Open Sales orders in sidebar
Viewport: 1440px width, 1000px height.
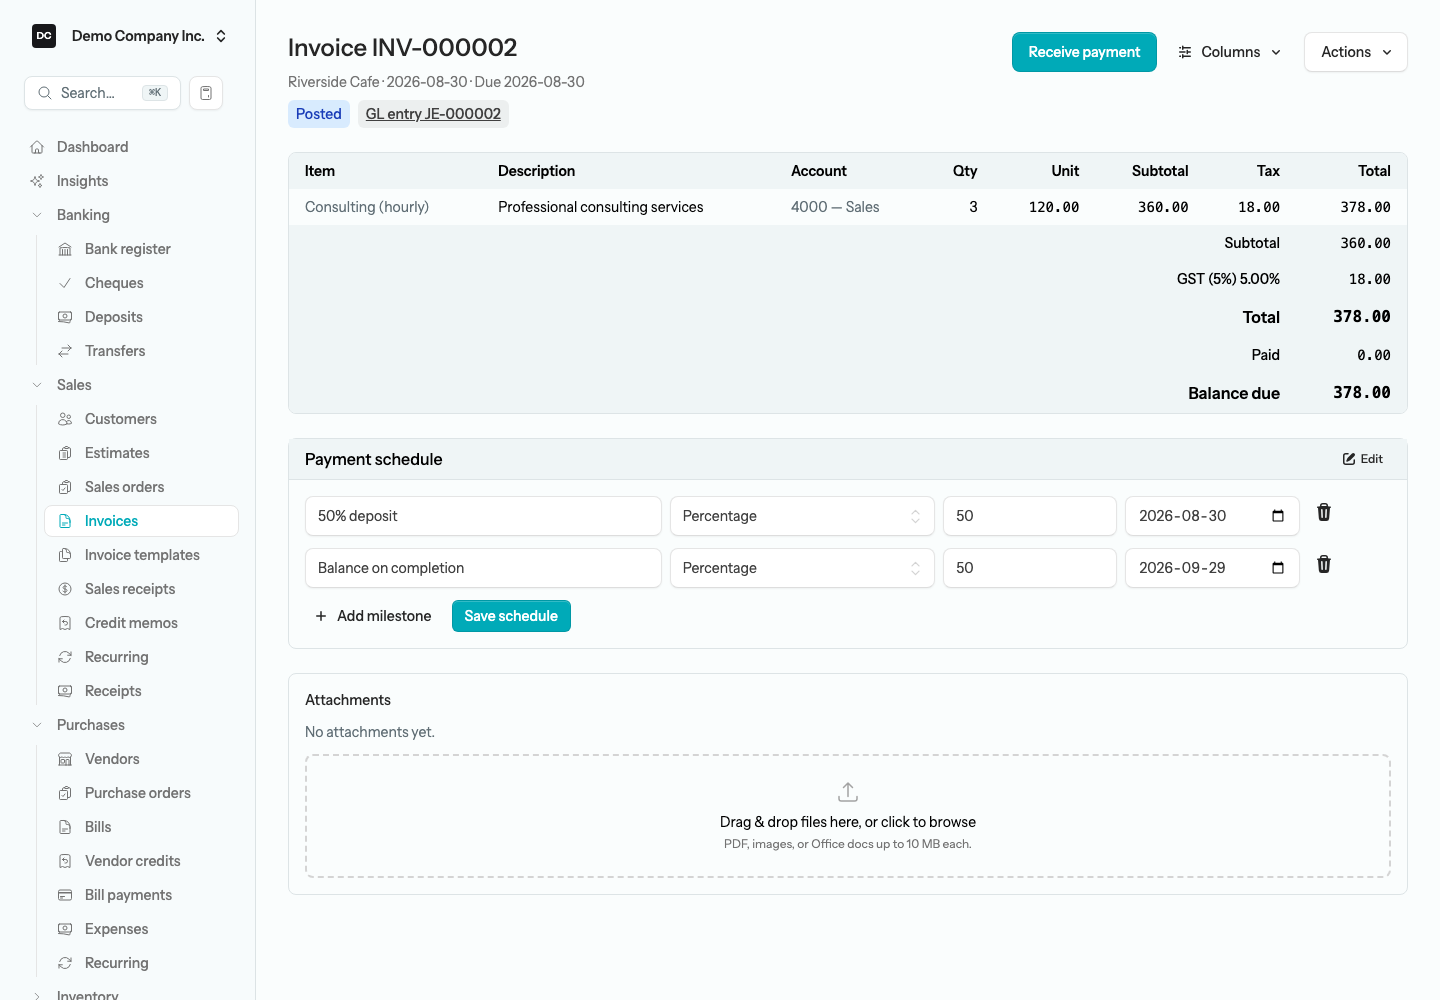click(x=141, y=487)
